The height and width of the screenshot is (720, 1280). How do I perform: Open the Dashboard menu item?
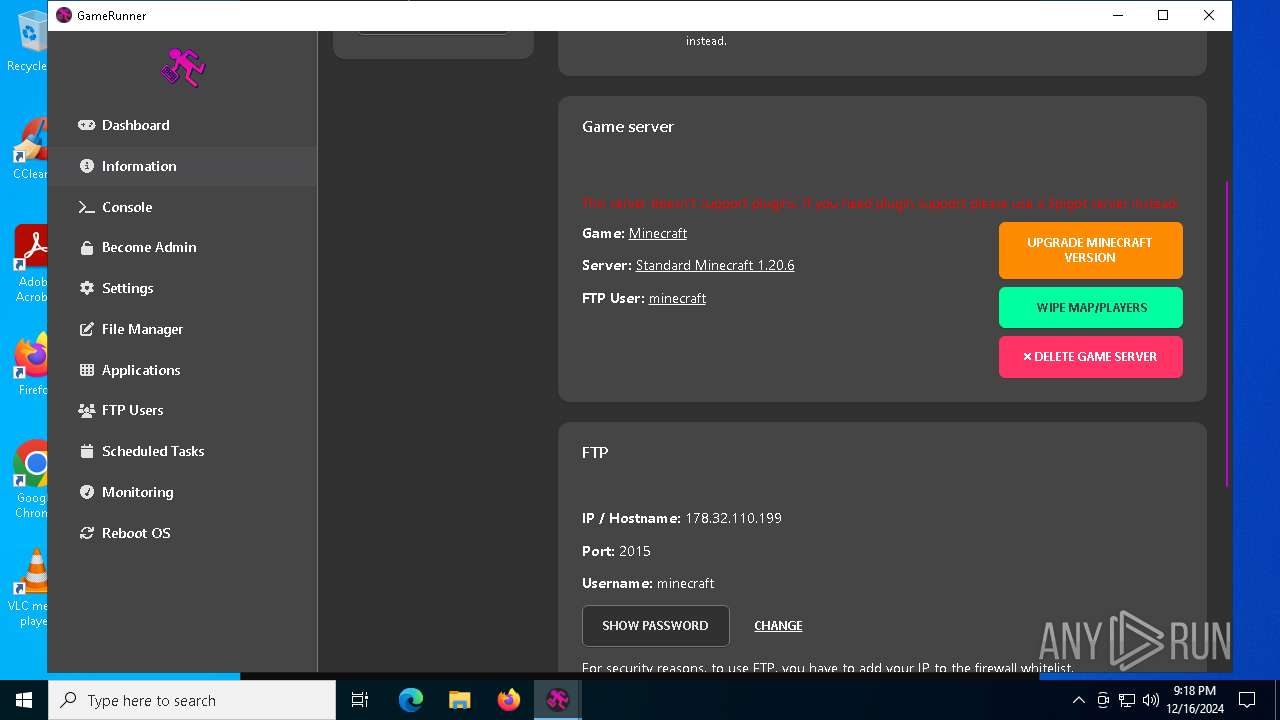click(x=183, y=125)
